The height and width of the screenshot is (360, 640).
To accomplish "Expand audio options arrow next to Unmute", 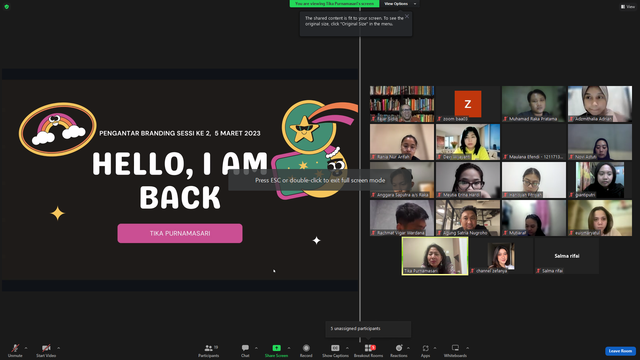I will click(26, 348).
